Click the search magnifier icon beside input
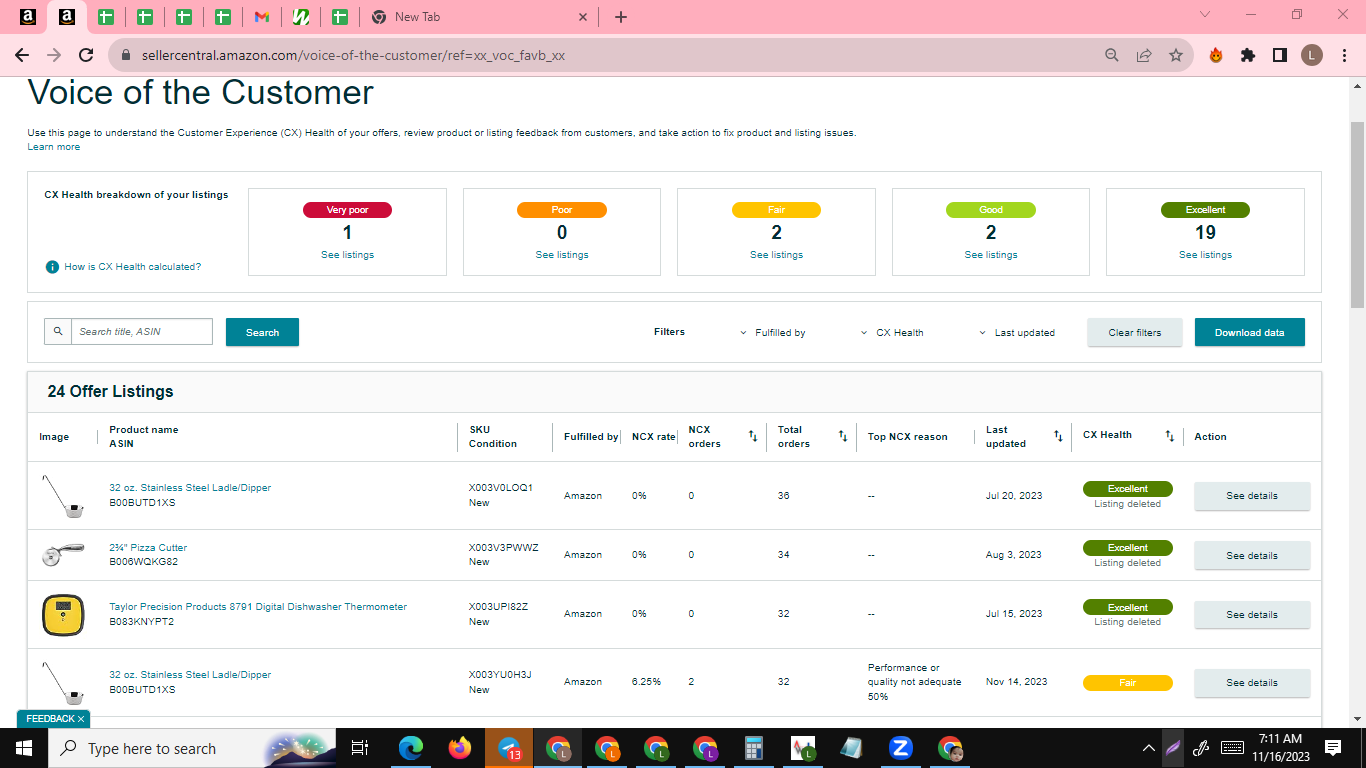This screenshot has height=768, width=1366. 58,331
